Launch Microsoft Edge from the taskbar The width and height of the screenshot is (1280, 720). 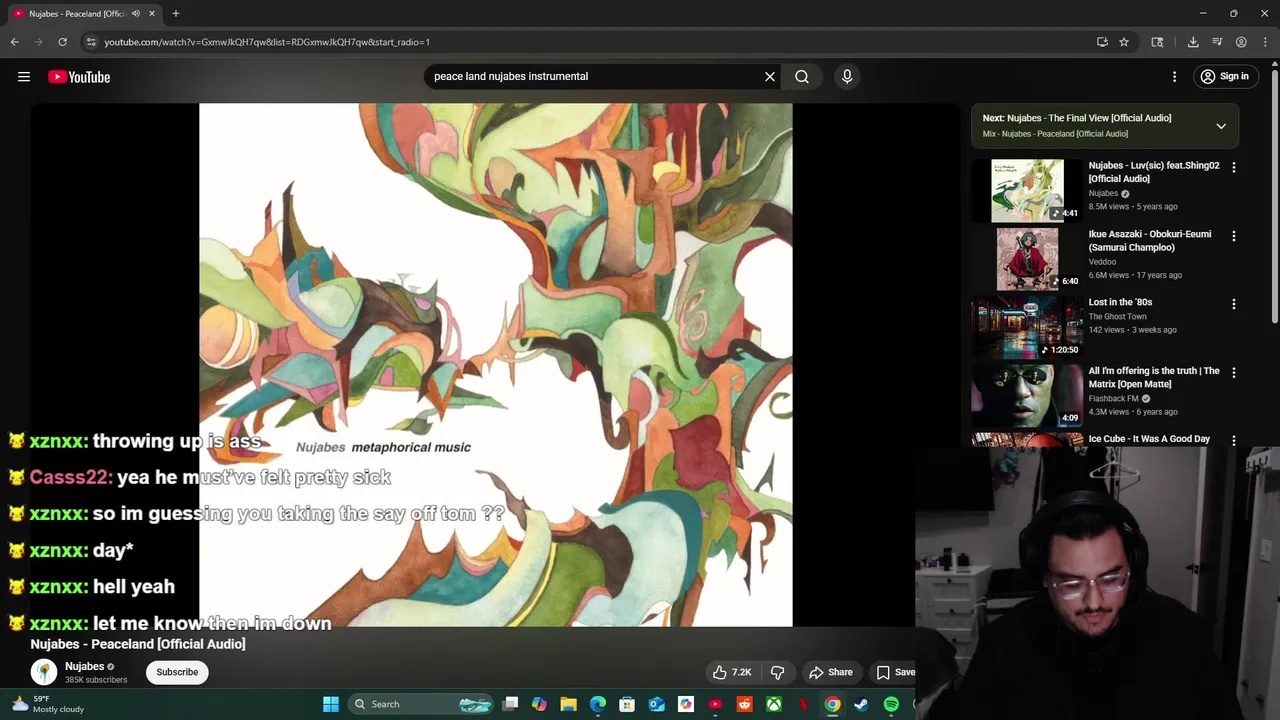(x=598, y=704)
